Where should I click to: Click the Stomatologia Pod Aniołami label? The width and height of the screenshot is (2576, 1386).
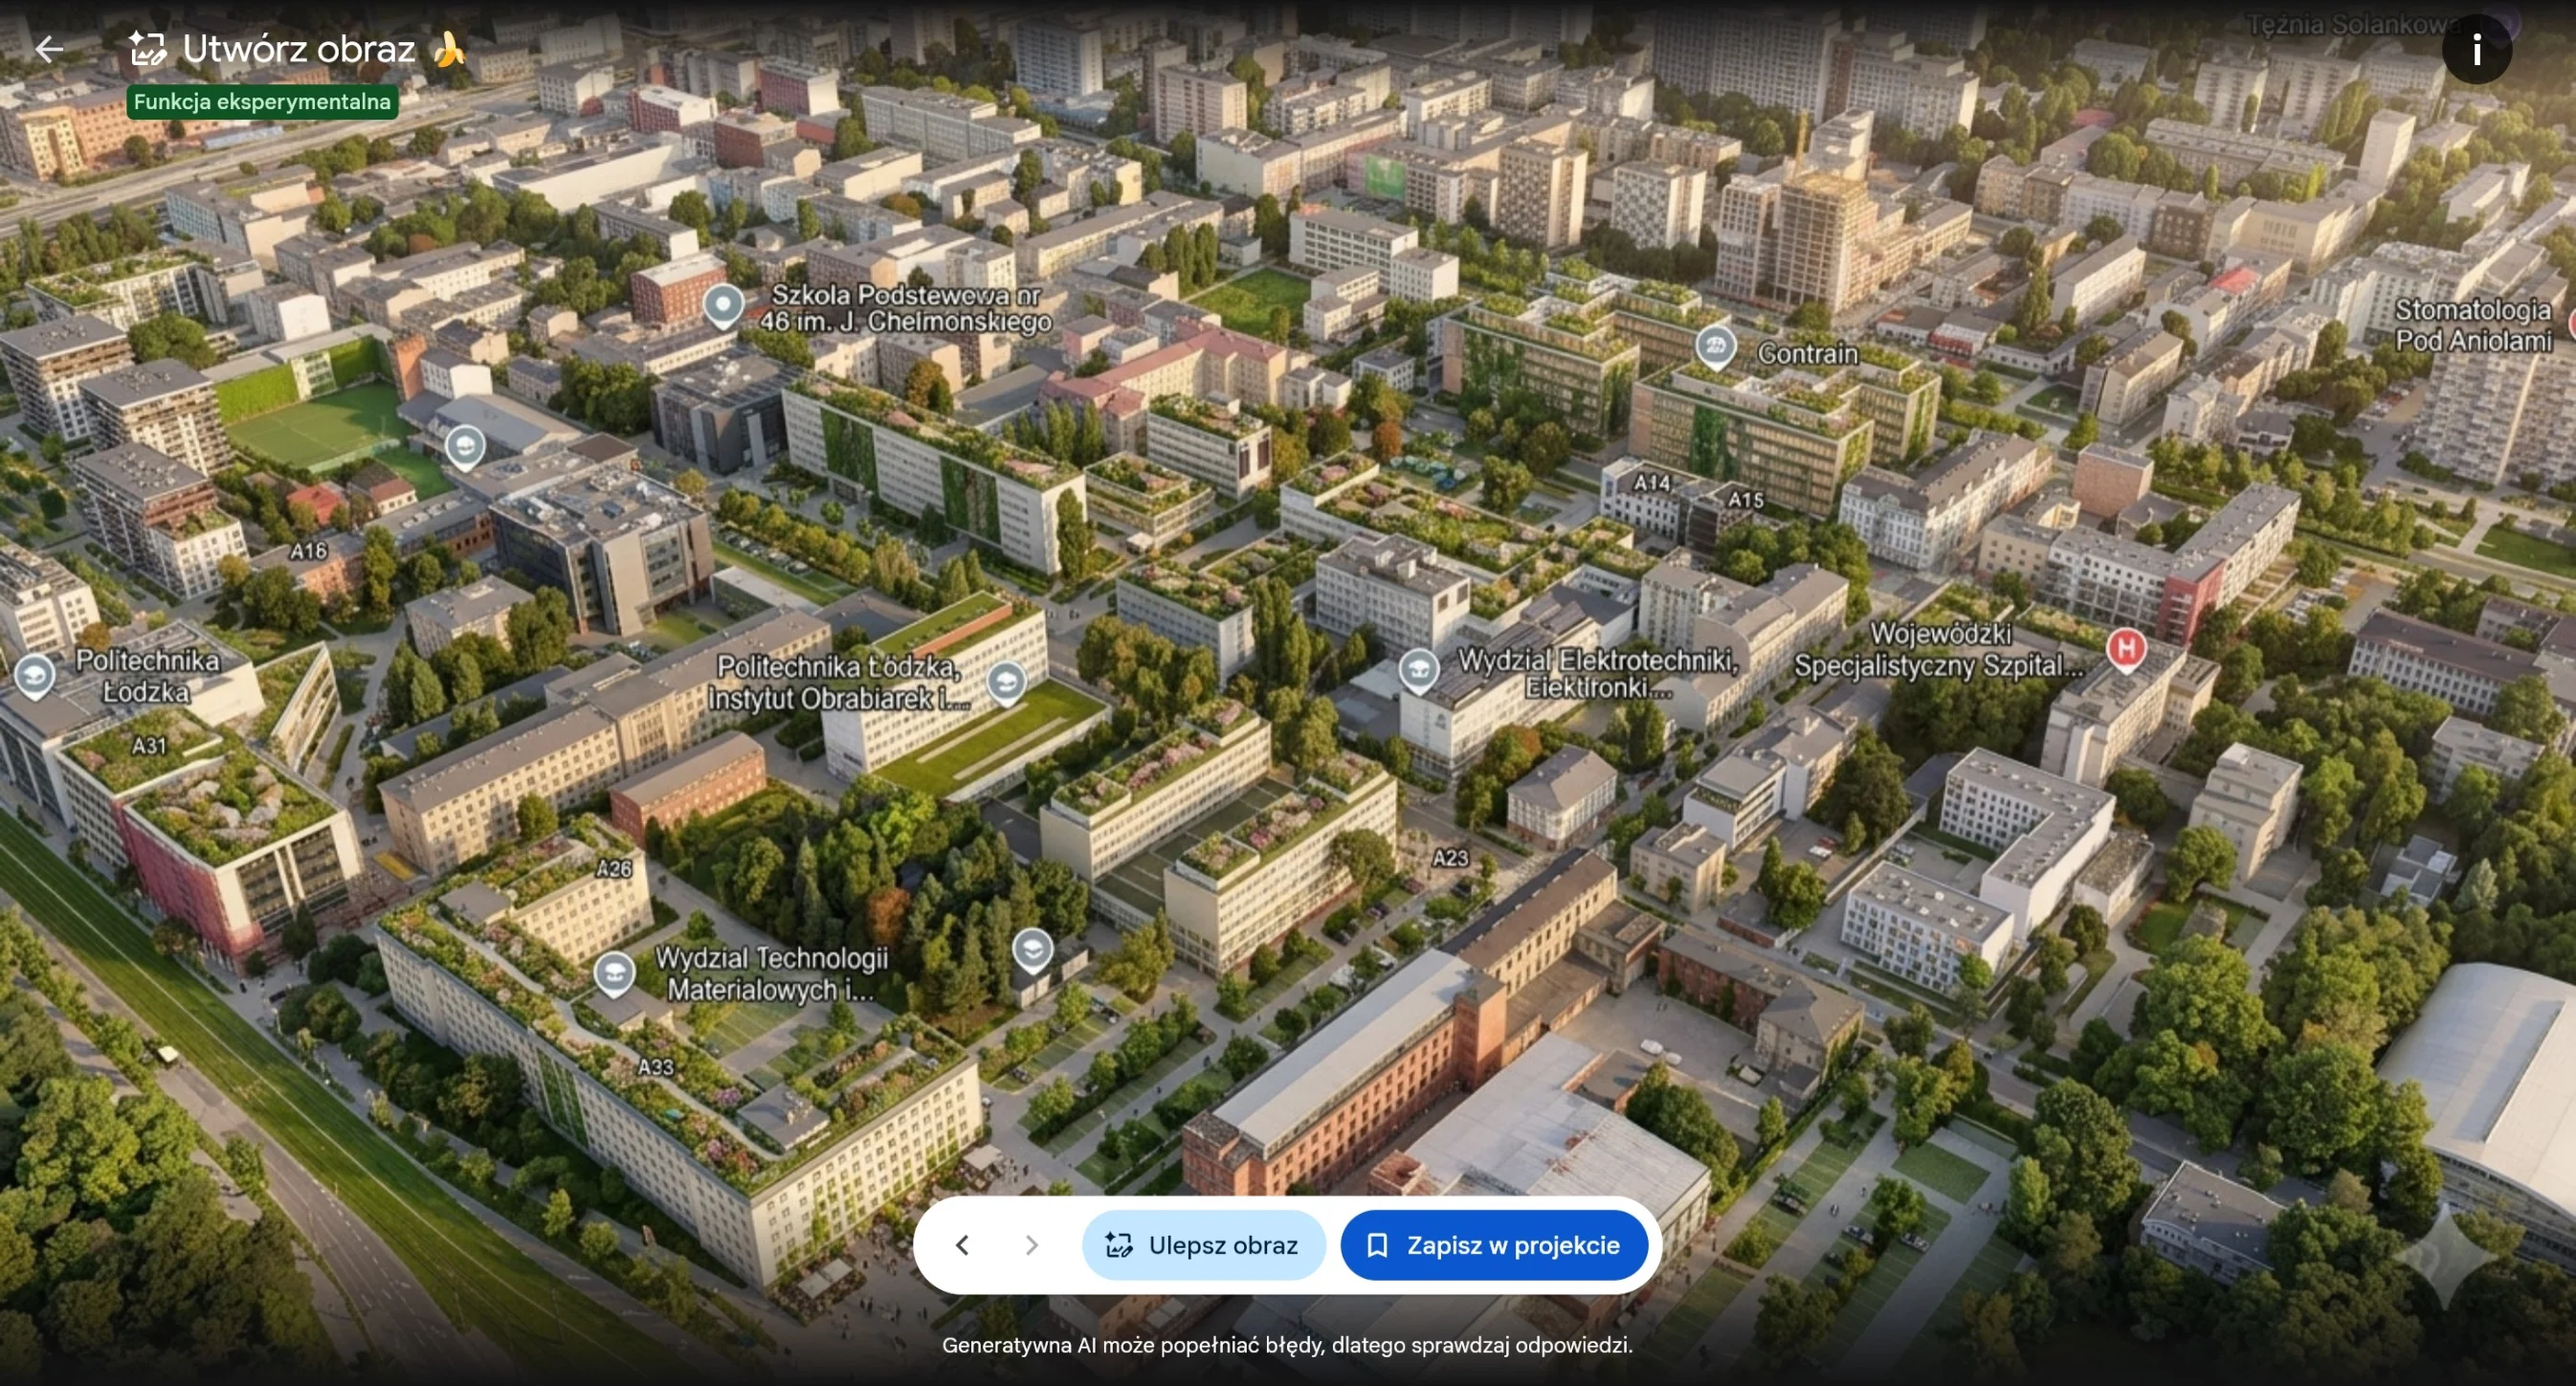coord(2473,325)
